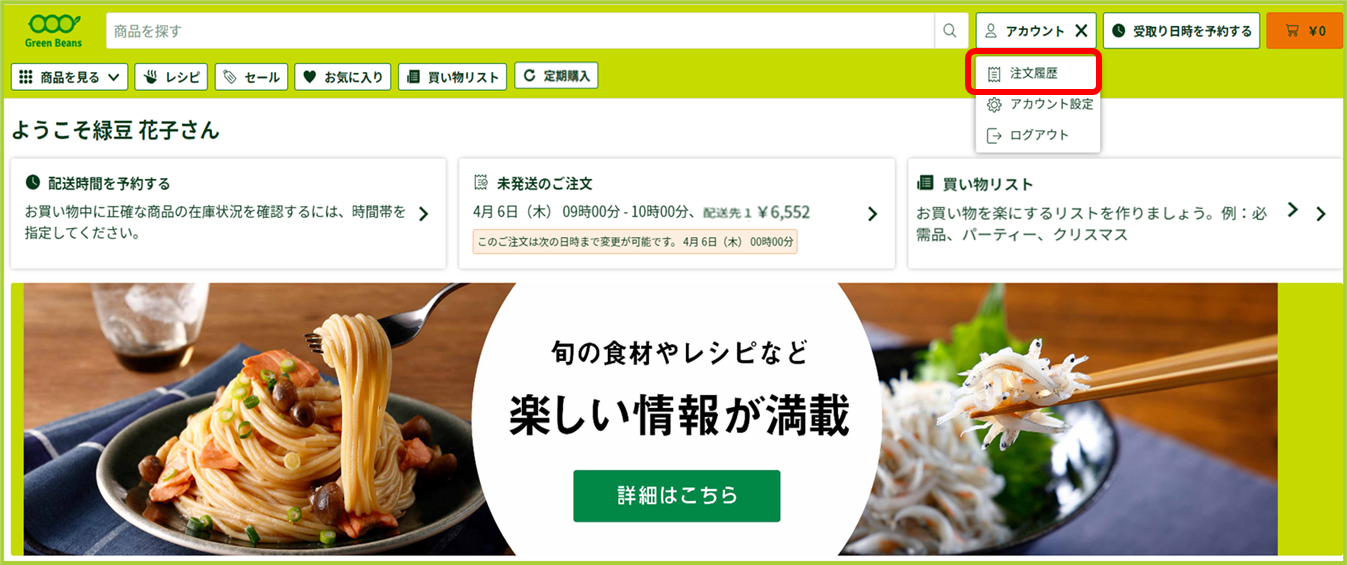Click the clock icon in 受取り日時を予約する
The height and width of the screenshot is (565, 1347).
[1119, 31]
